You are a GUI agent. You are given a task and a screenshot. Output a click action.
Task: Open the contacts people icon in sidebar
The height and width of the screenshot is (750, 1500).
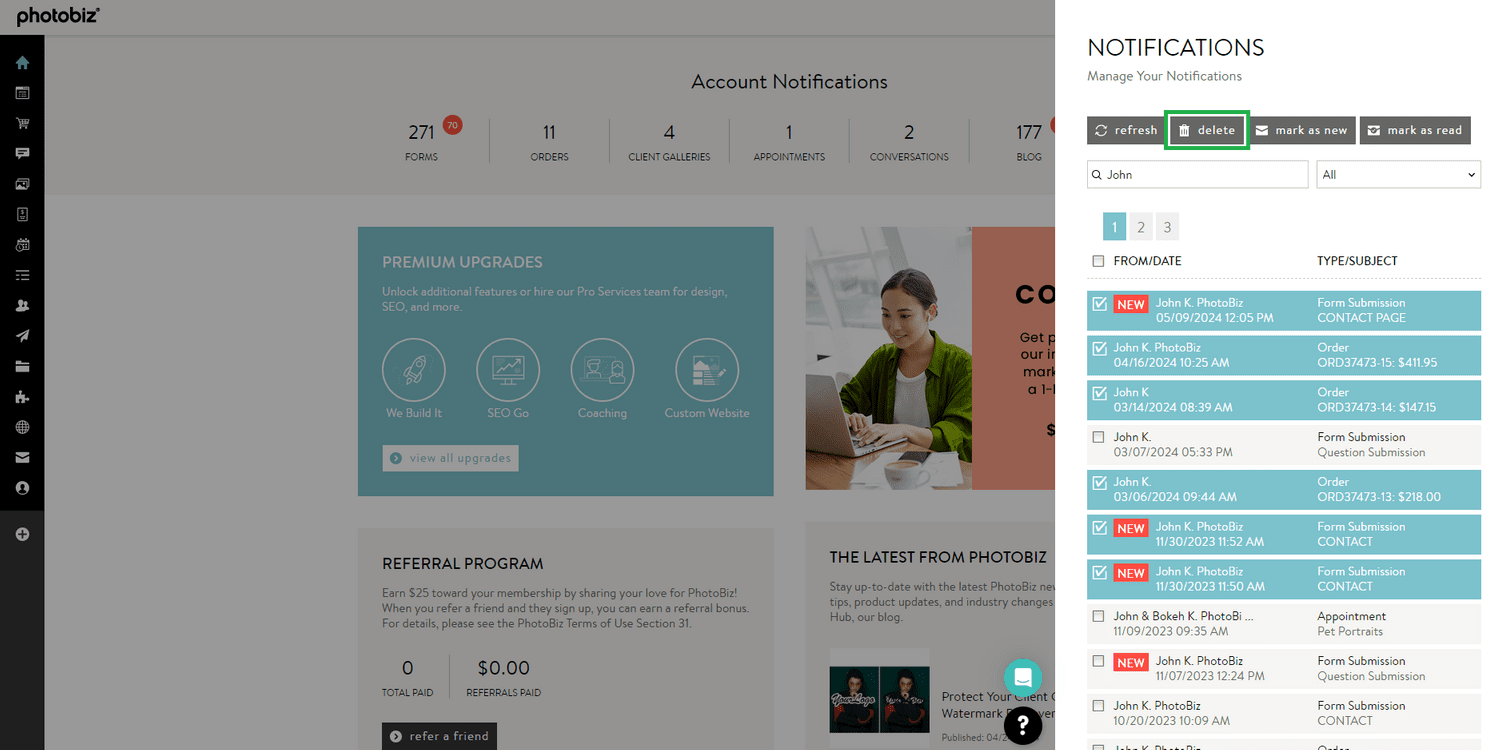point(22,305)
